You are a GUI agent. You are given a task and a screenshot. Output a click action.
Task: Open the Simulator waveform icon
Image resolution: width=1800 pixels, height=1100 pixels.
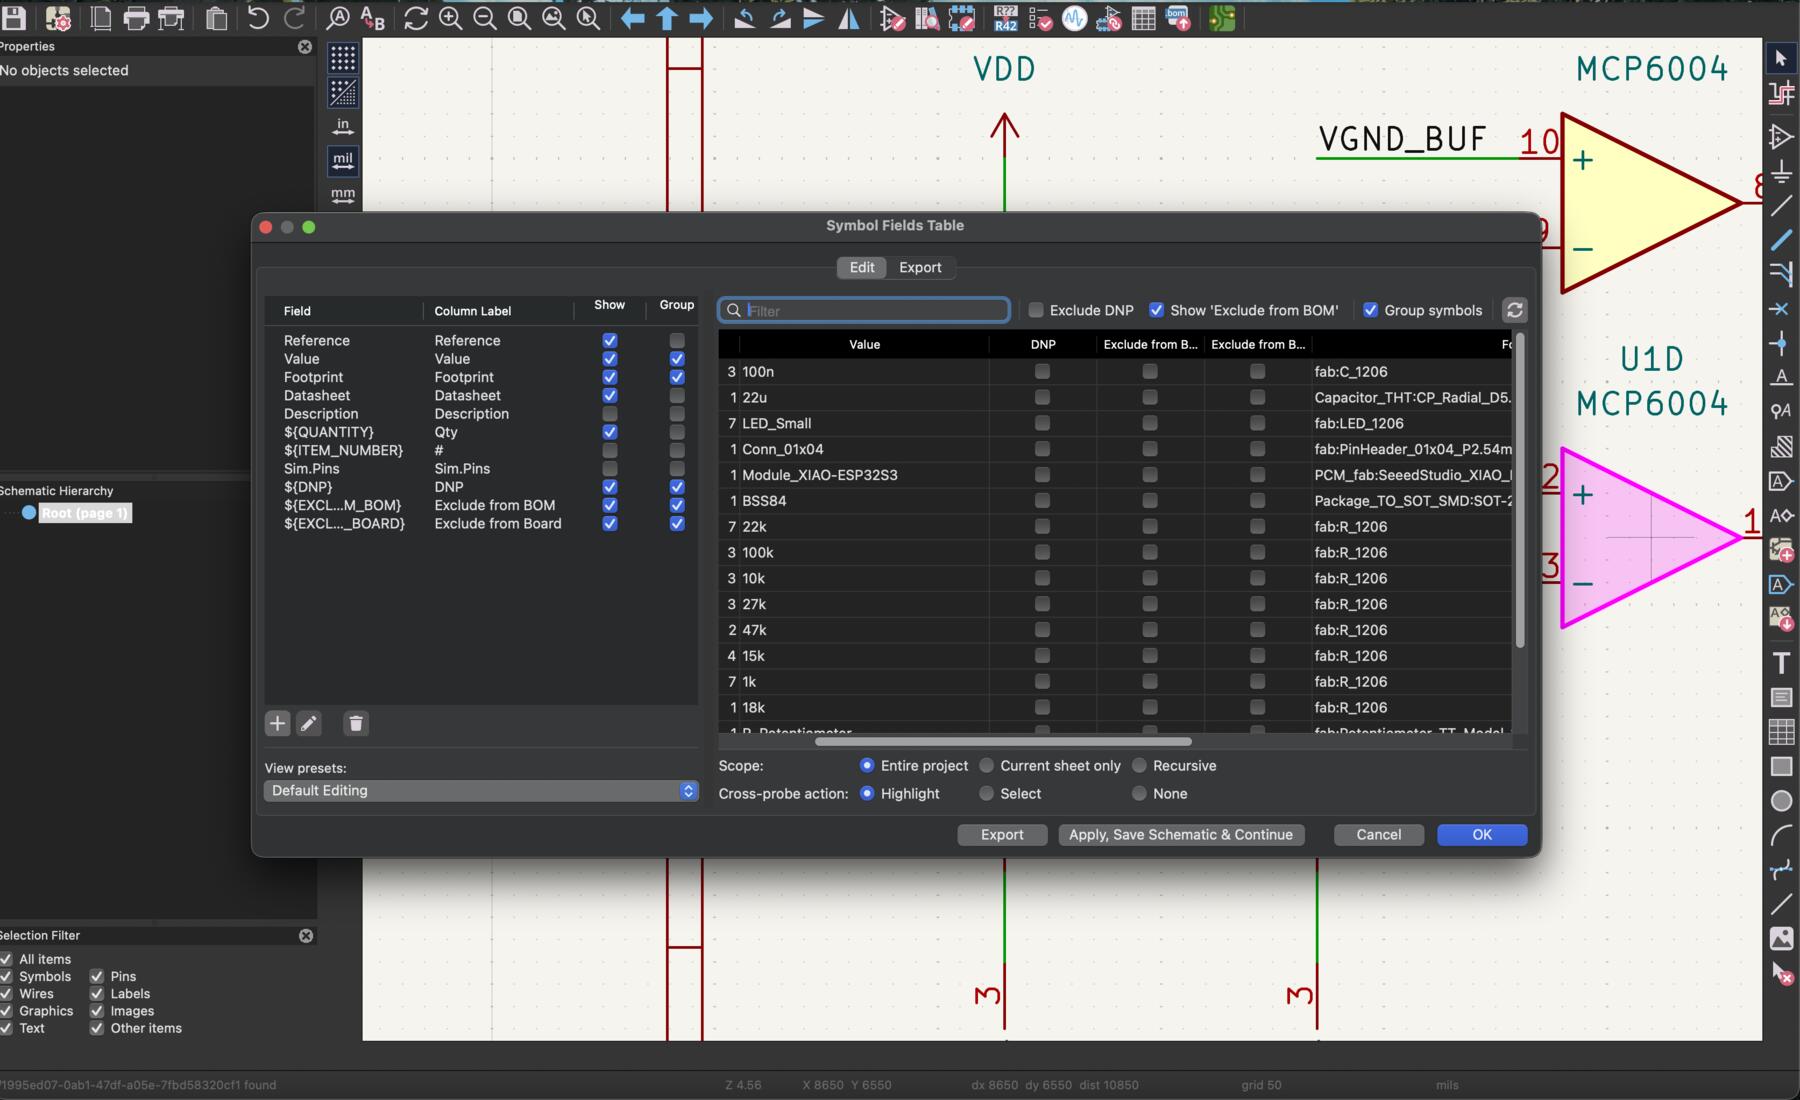point(1075,18)
